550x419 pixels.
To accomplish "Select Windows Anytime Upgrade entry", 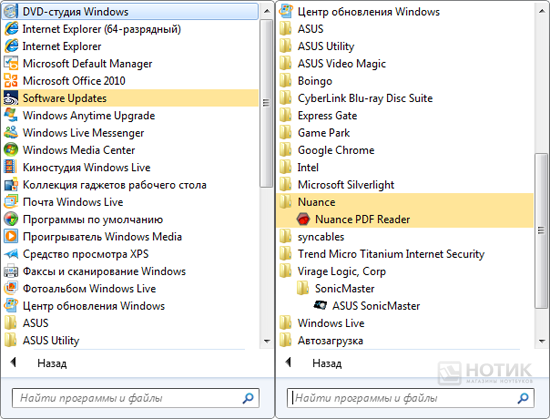I will tap(130, 115).
